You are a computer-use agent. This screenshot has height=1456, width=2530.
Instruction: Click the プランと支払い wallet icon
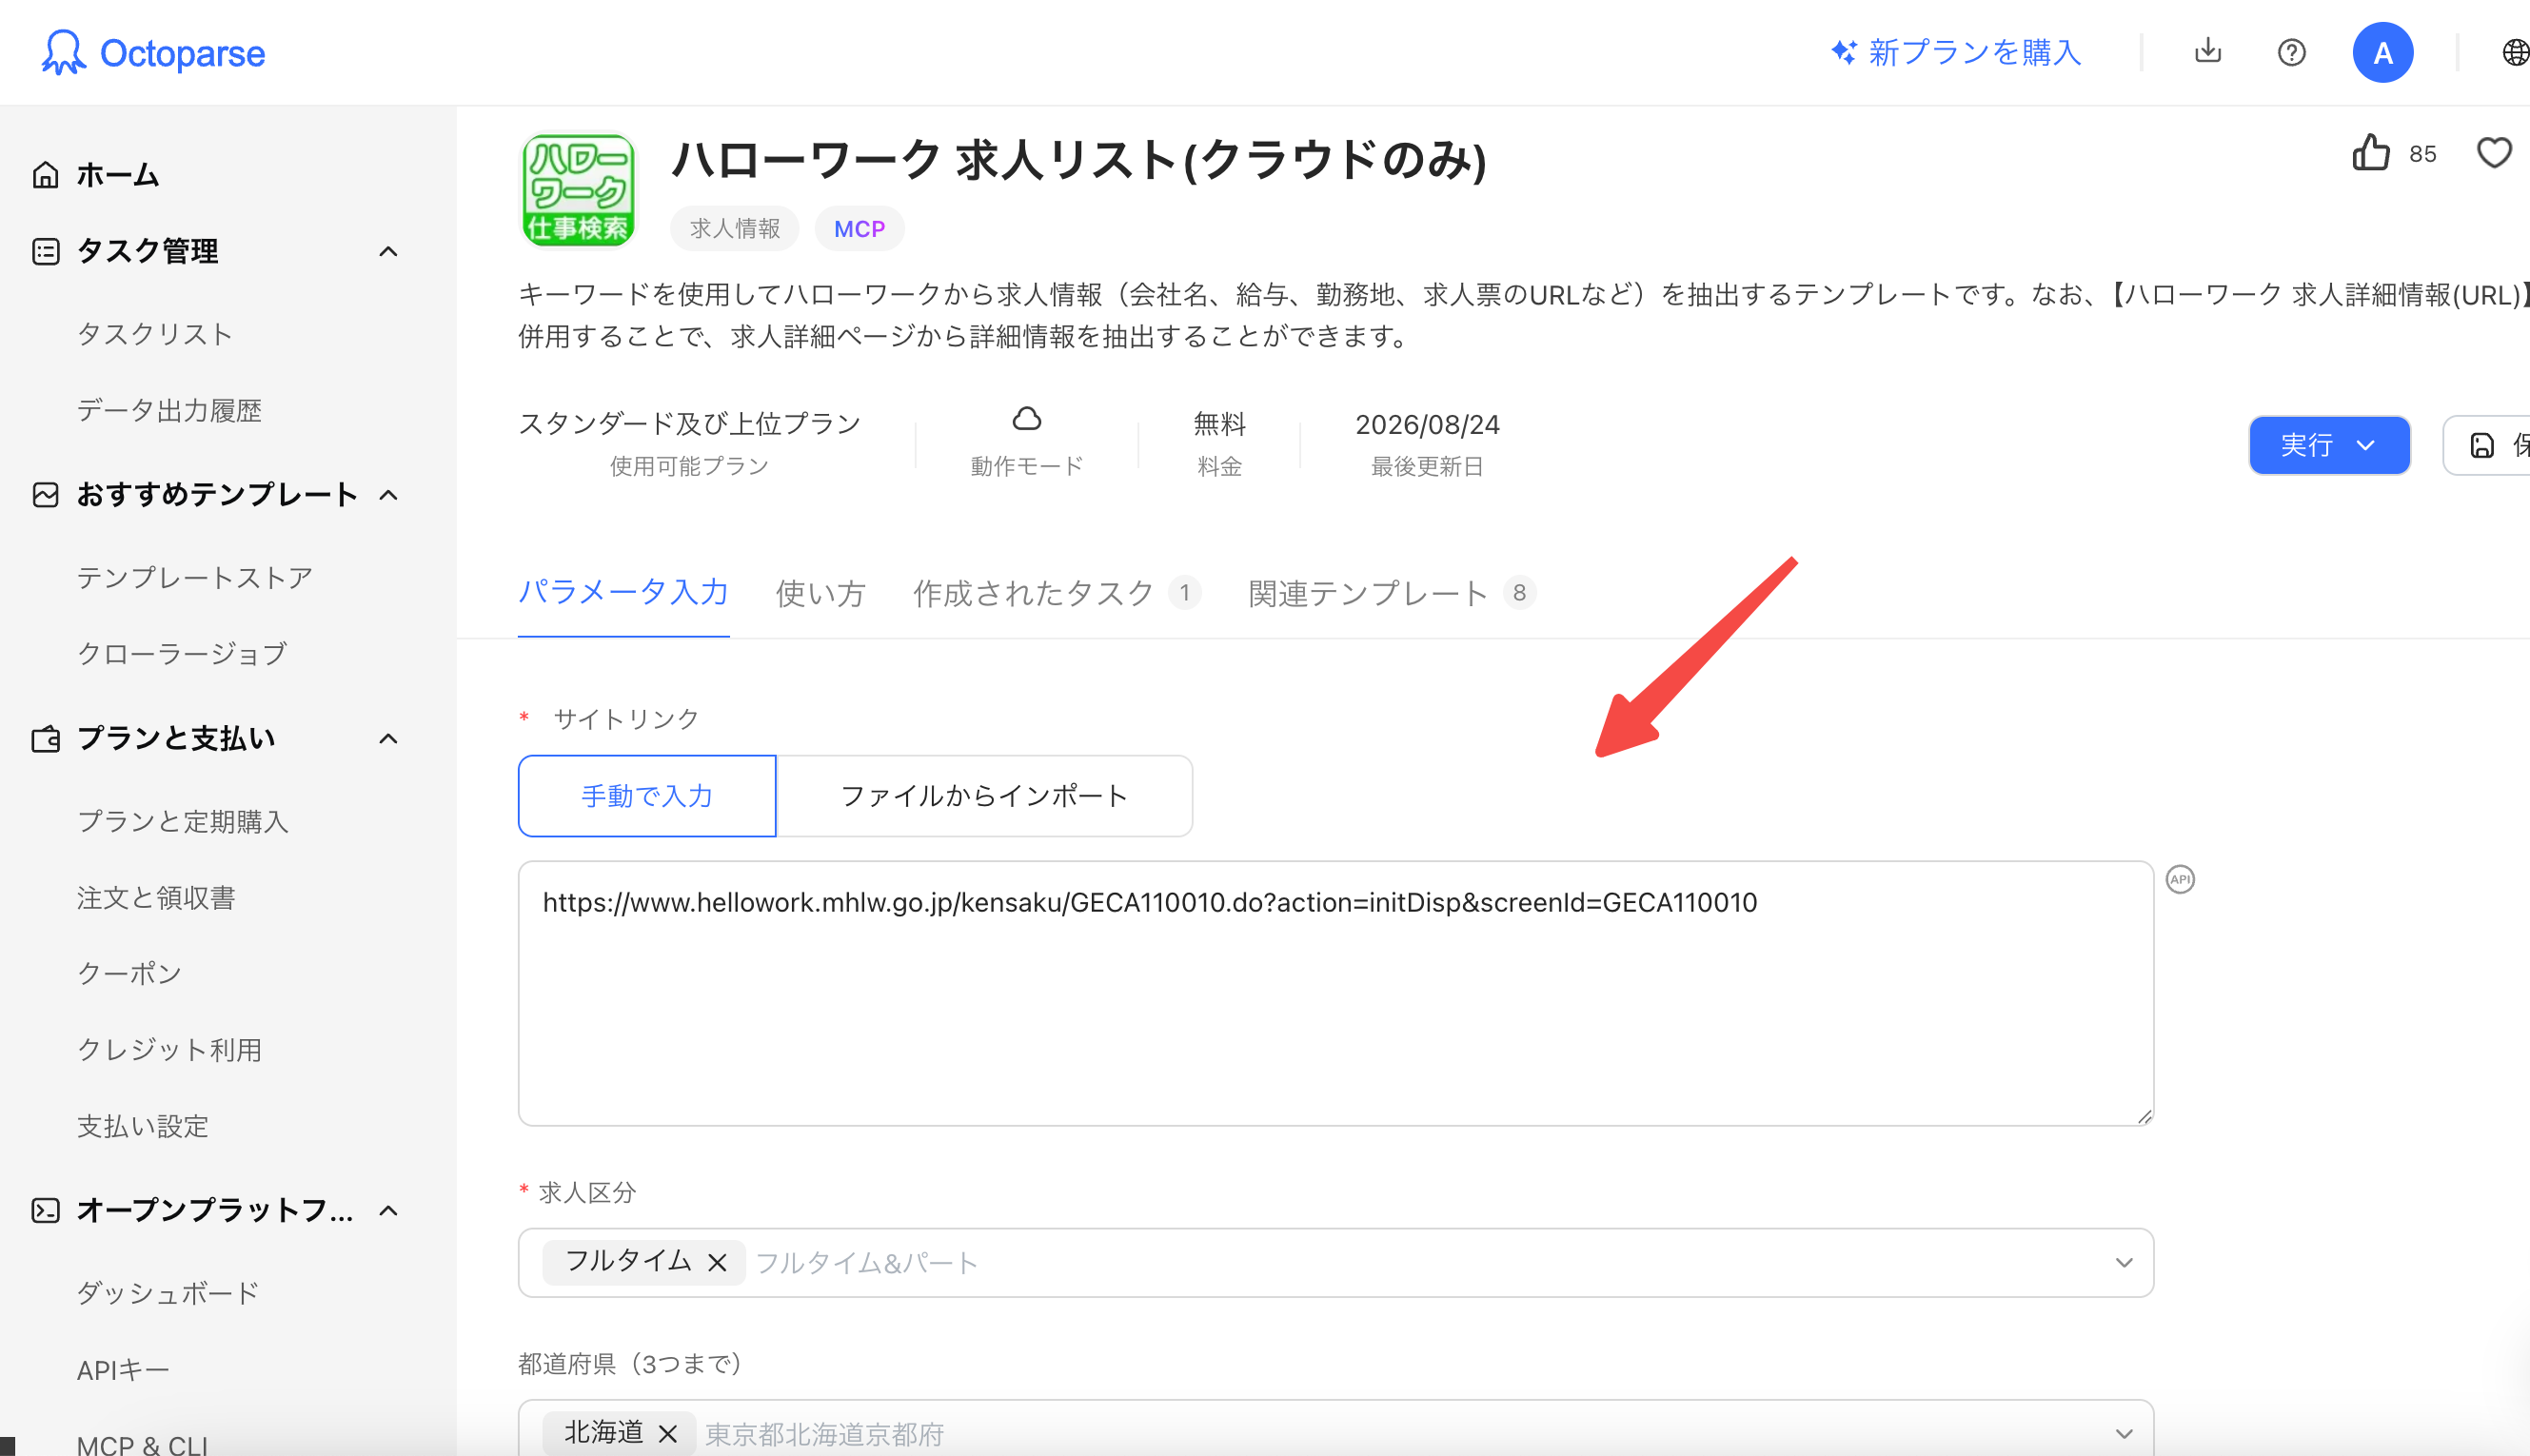pos(45,739)
